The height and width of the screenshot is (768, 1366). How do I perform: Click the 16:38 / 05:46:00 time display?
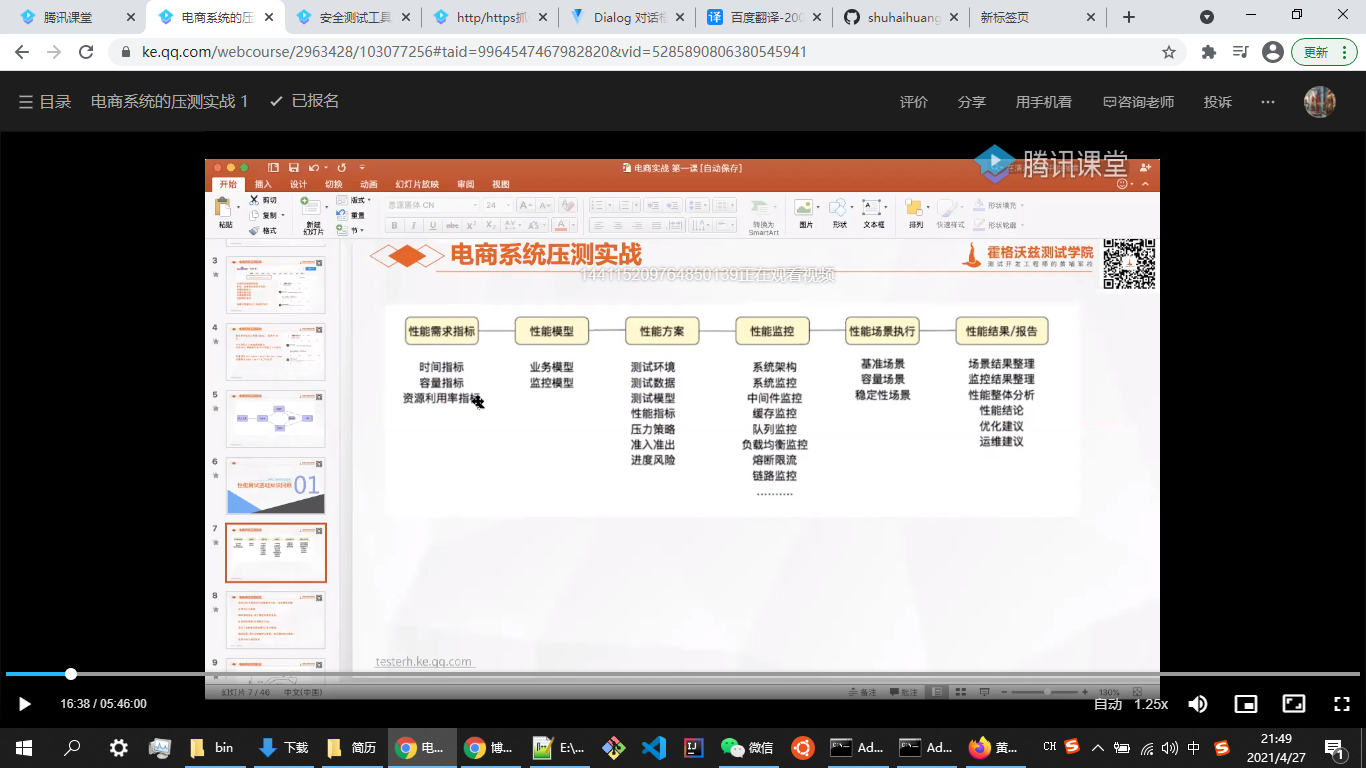[x=104, y=704]
